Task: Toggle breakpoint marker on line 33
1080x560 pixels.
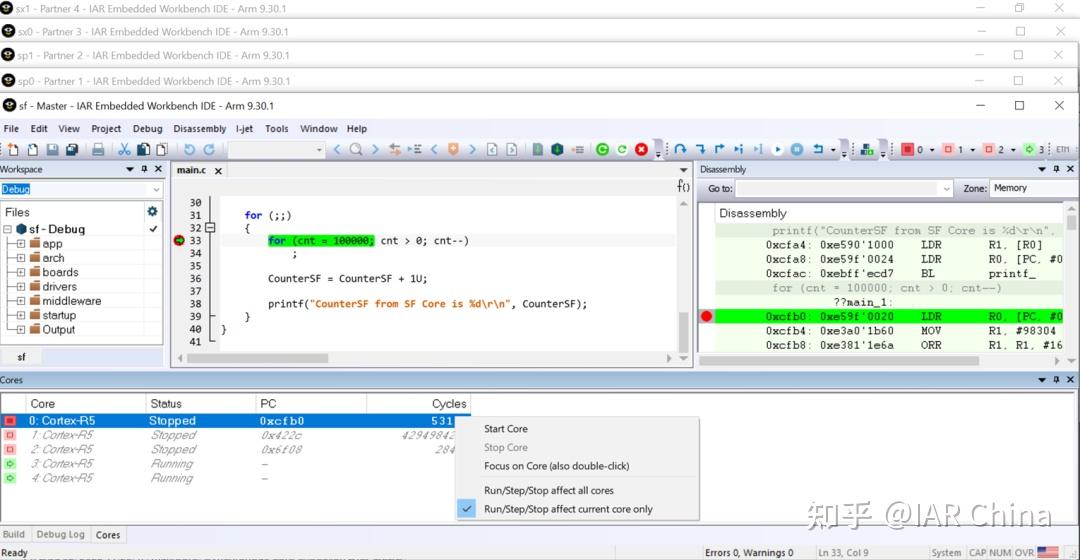Action: (x=179, y=240)
